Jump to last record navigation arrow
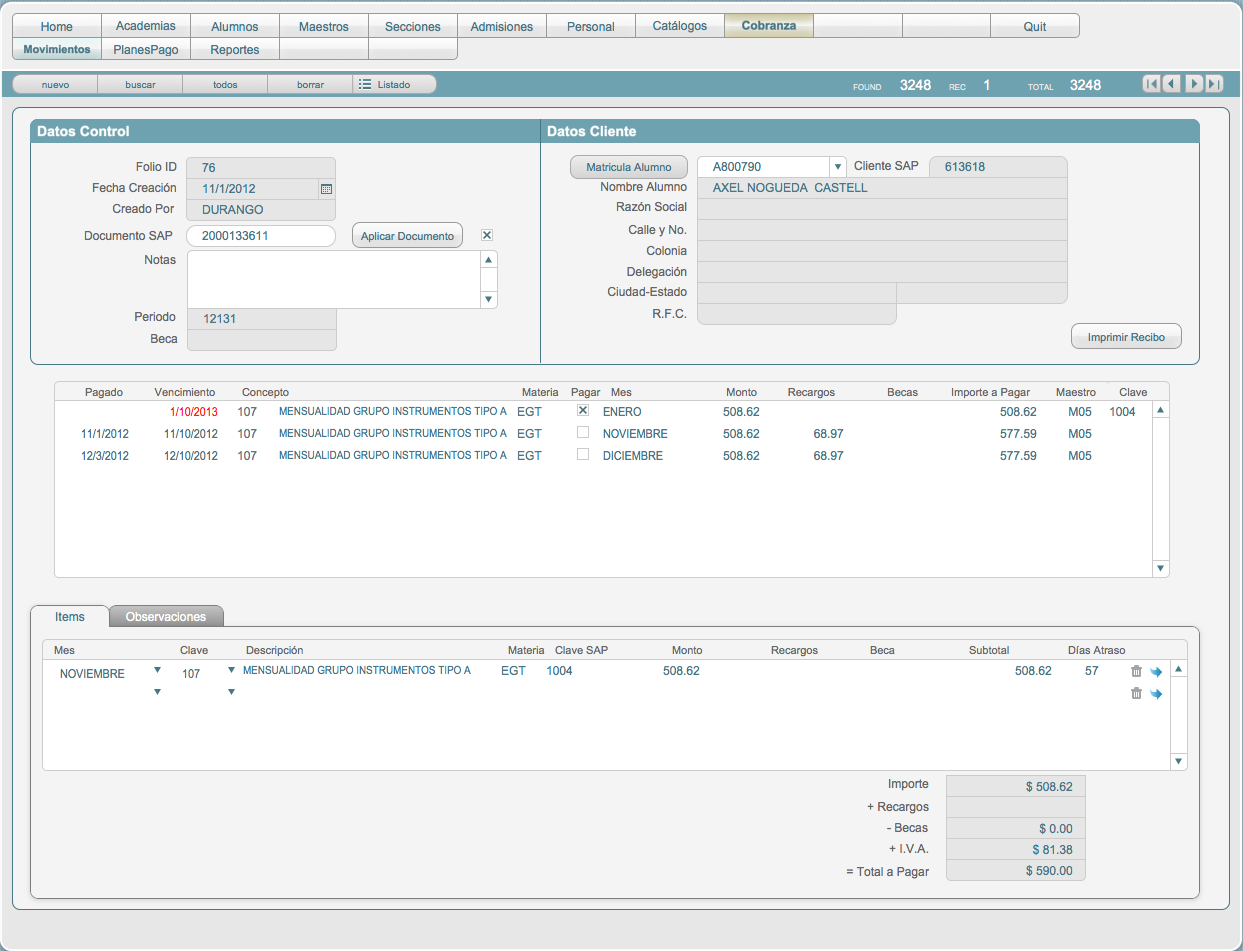The image size is (1243, 951). click(x=1214, y=84)
